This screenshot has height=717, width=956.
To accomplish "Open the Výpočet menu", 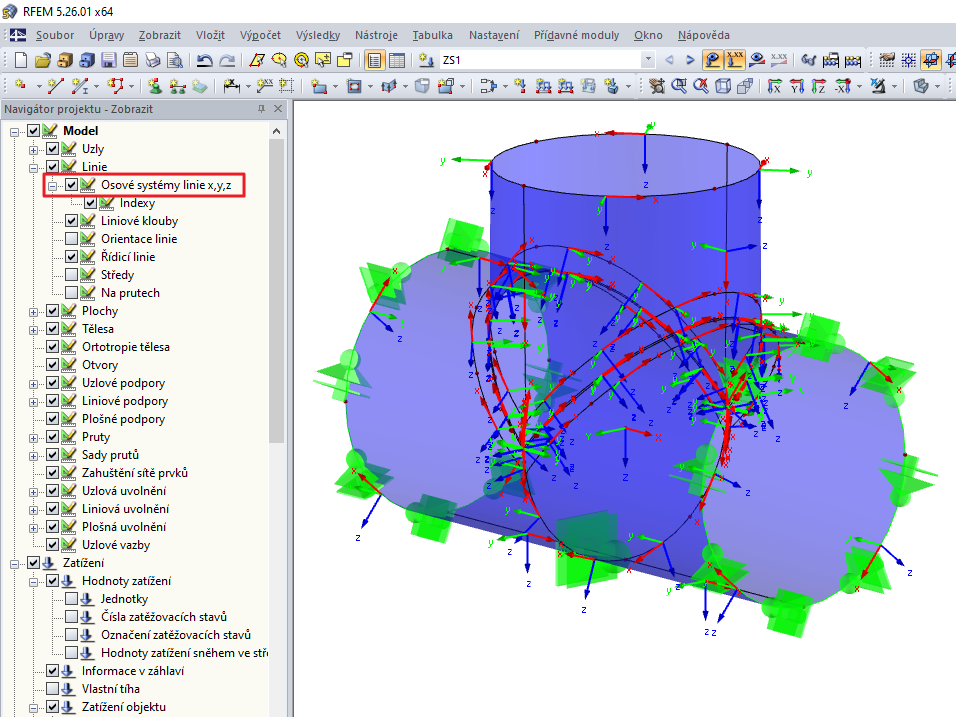I will point(260,35).
